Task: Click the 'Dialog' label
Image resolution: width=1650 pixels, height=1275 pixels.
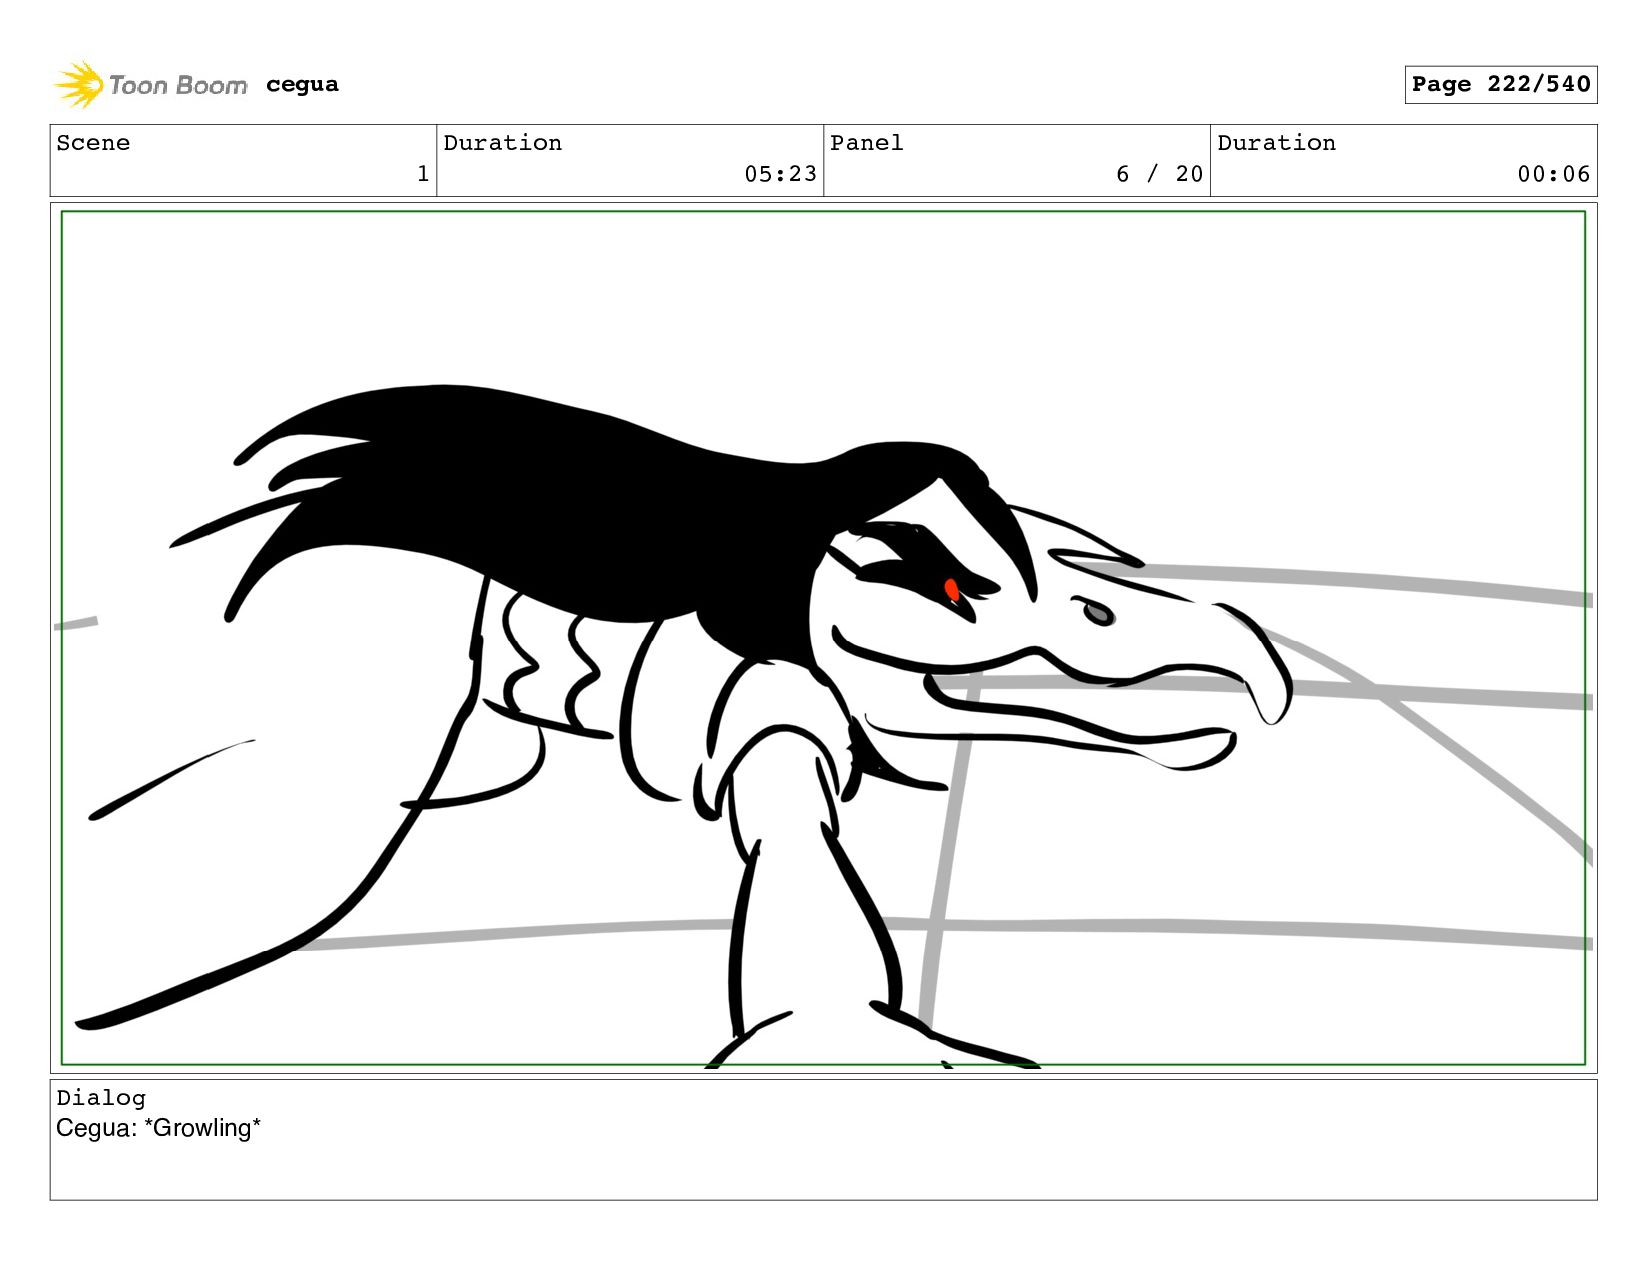Action: [x=101, y=1098]
